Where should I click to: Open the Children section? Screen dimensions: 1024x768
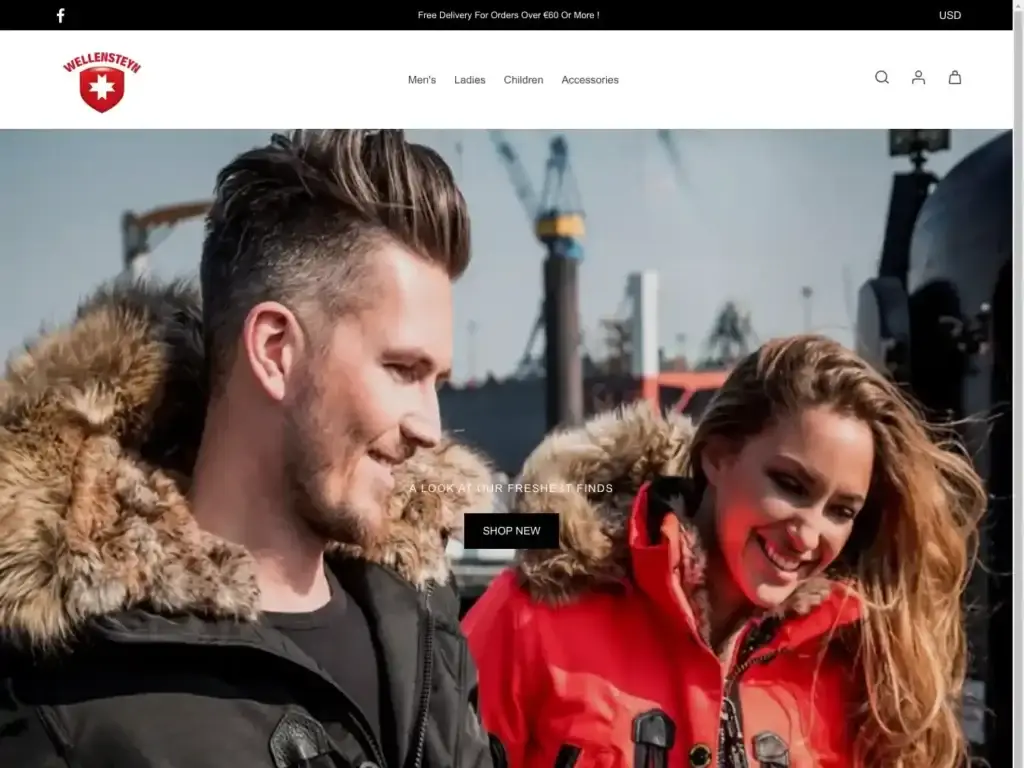(x=524, y=79)
